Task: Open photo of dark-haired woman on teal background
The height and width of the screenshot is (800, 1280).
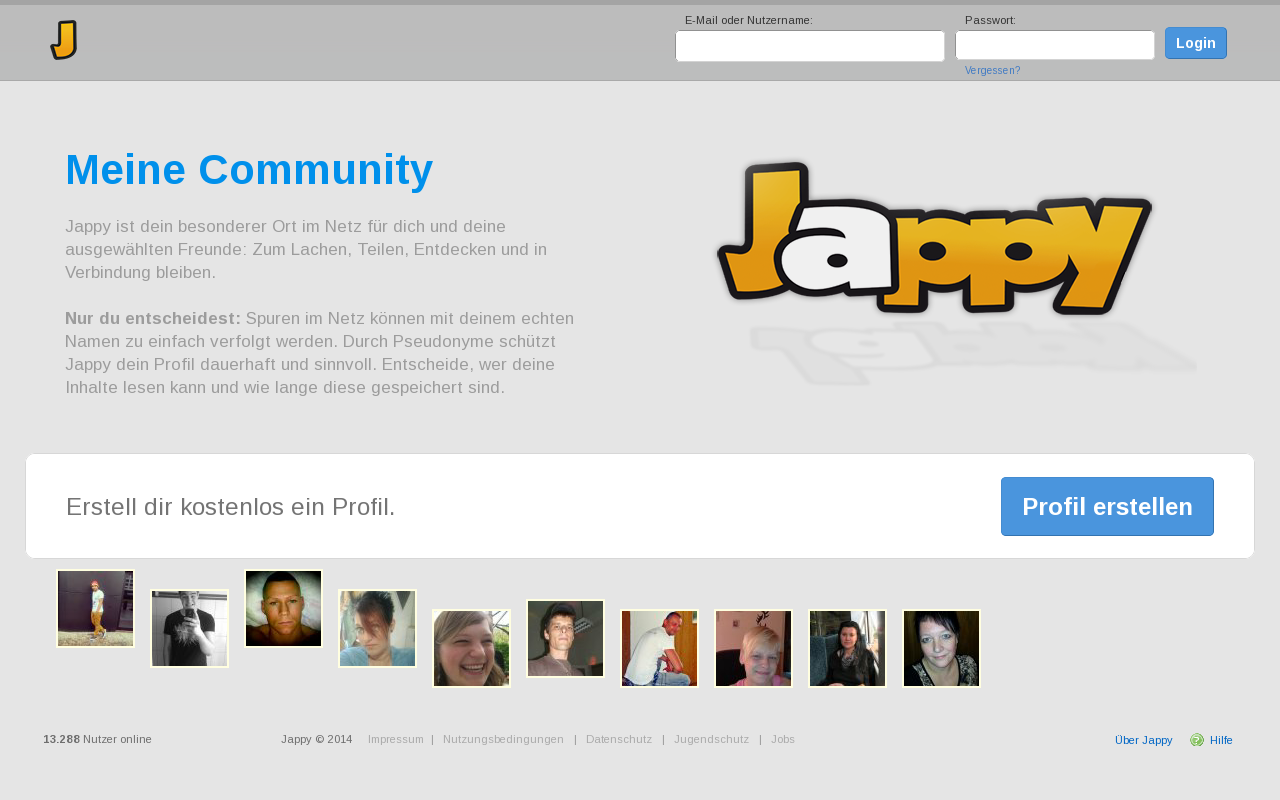Action: tap(377, 628)
